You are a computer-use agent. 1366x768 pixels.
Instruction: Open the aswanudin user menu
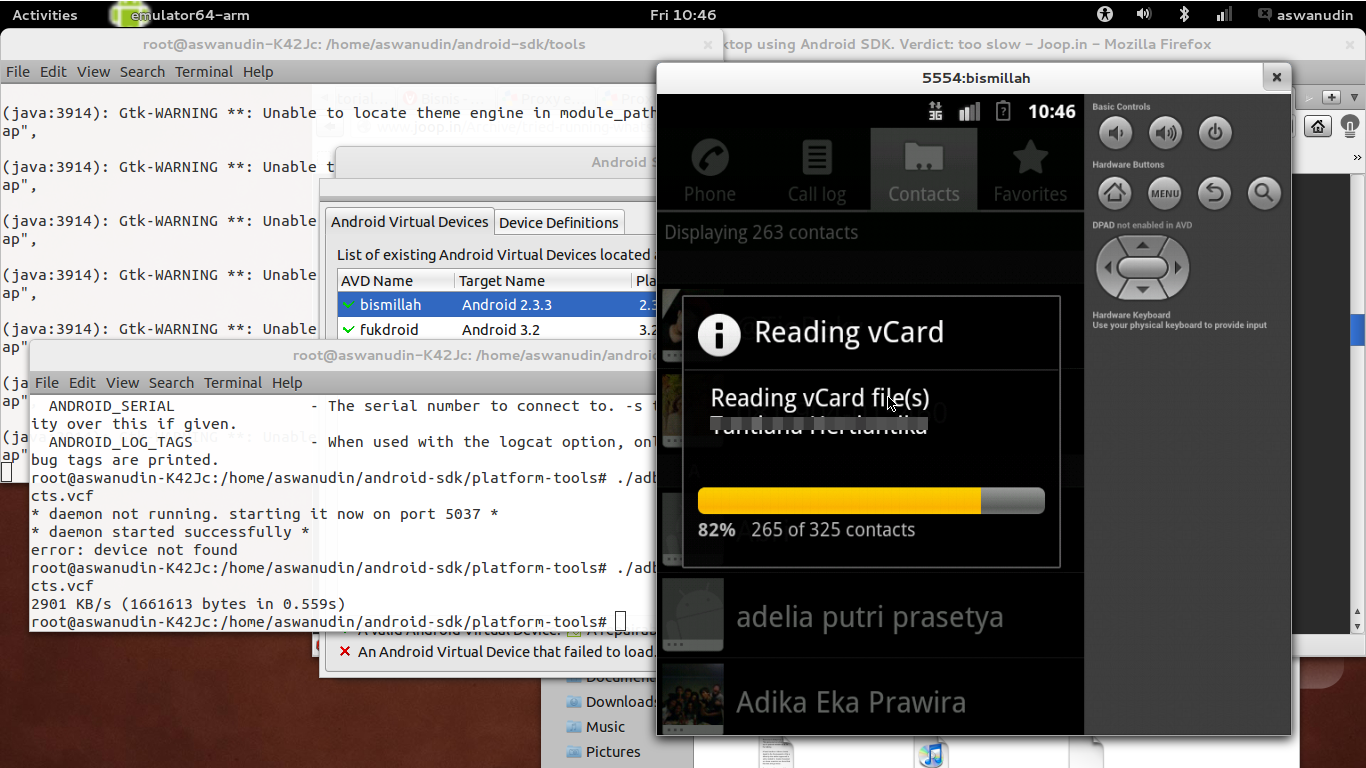tap(1307, 15)
